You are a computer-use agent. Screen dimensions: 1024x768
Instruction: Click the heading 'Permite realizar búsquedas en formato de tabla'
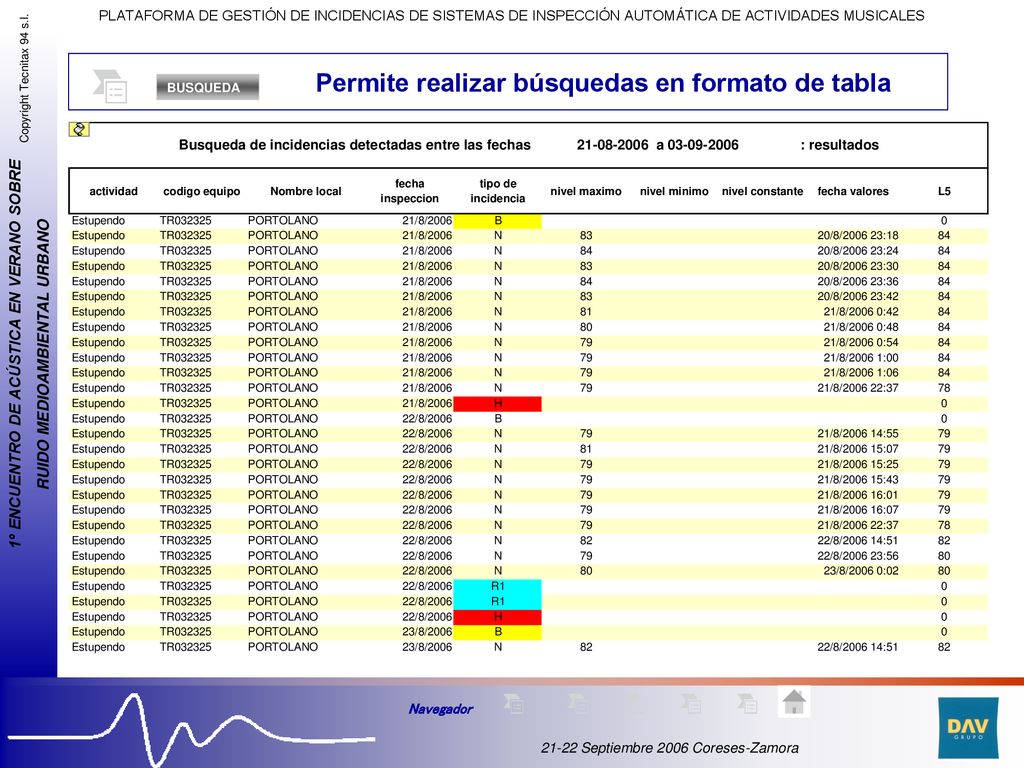603,83
